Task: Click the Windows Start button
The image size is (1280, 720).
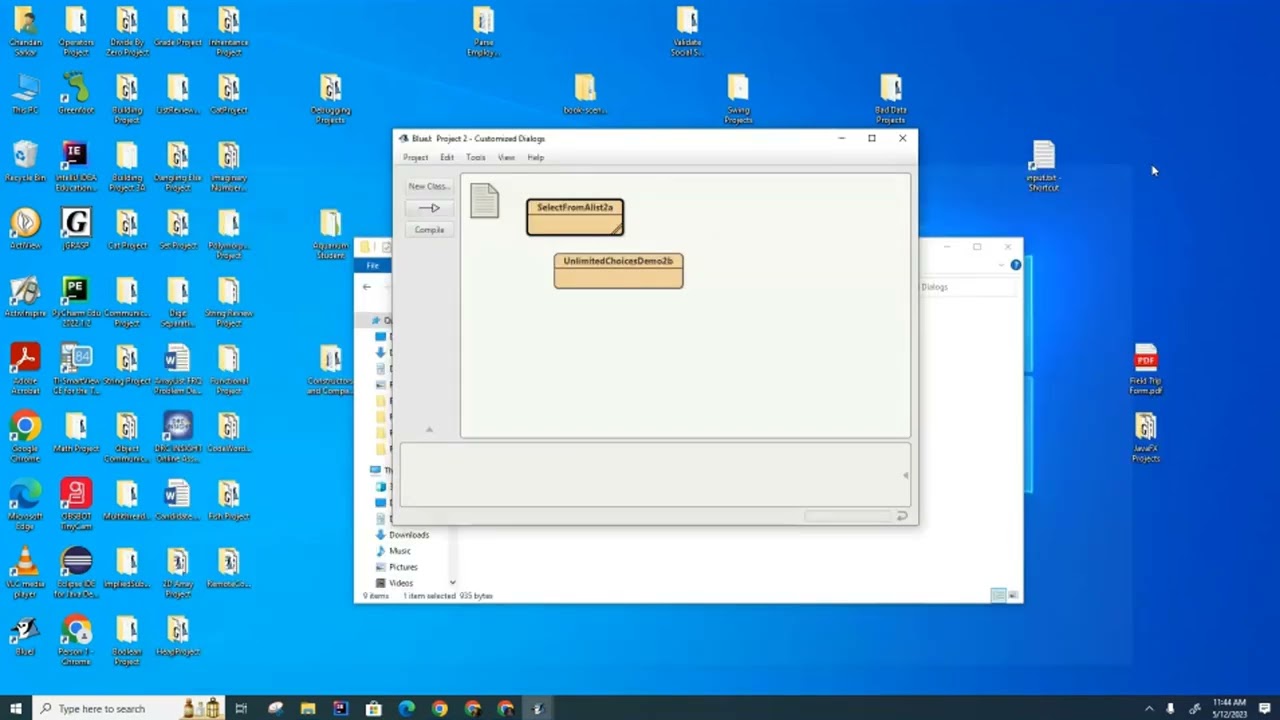Action: (15, 709)
